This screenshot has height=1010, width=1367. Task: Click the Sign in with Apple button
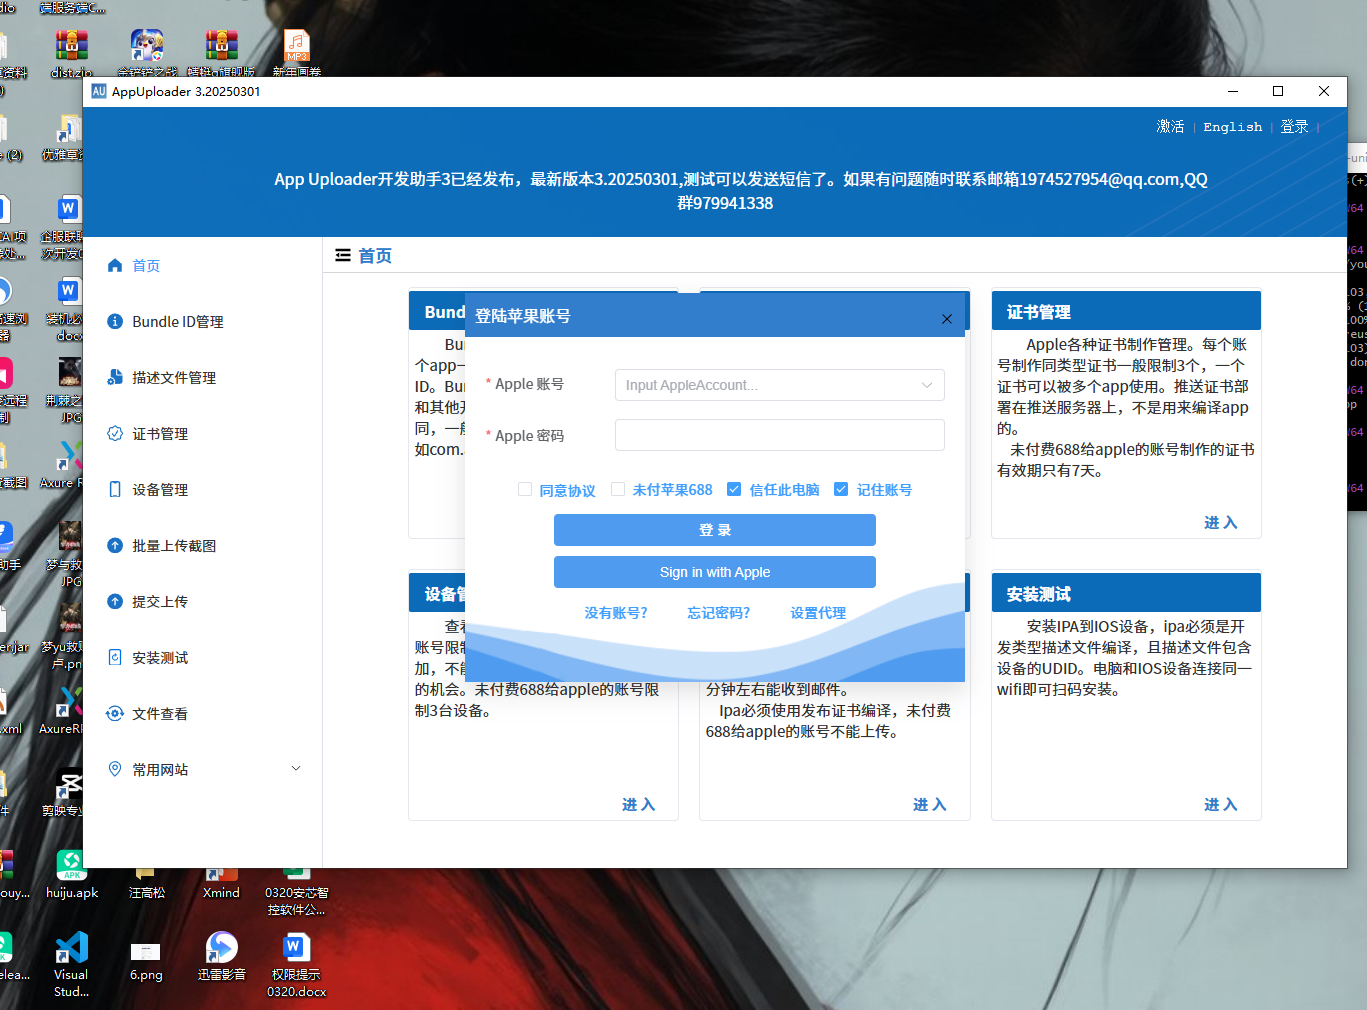[715, 572]
